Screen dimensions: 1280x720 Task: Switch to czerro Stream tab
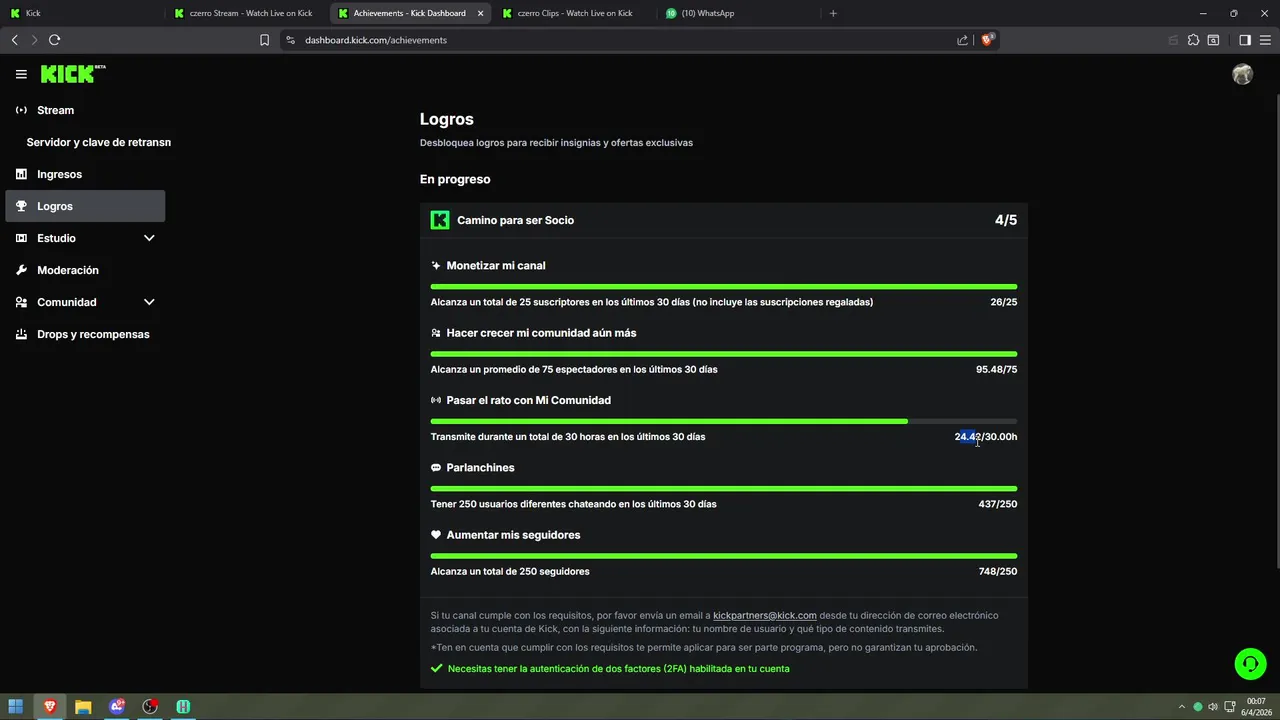coord(244,13)
